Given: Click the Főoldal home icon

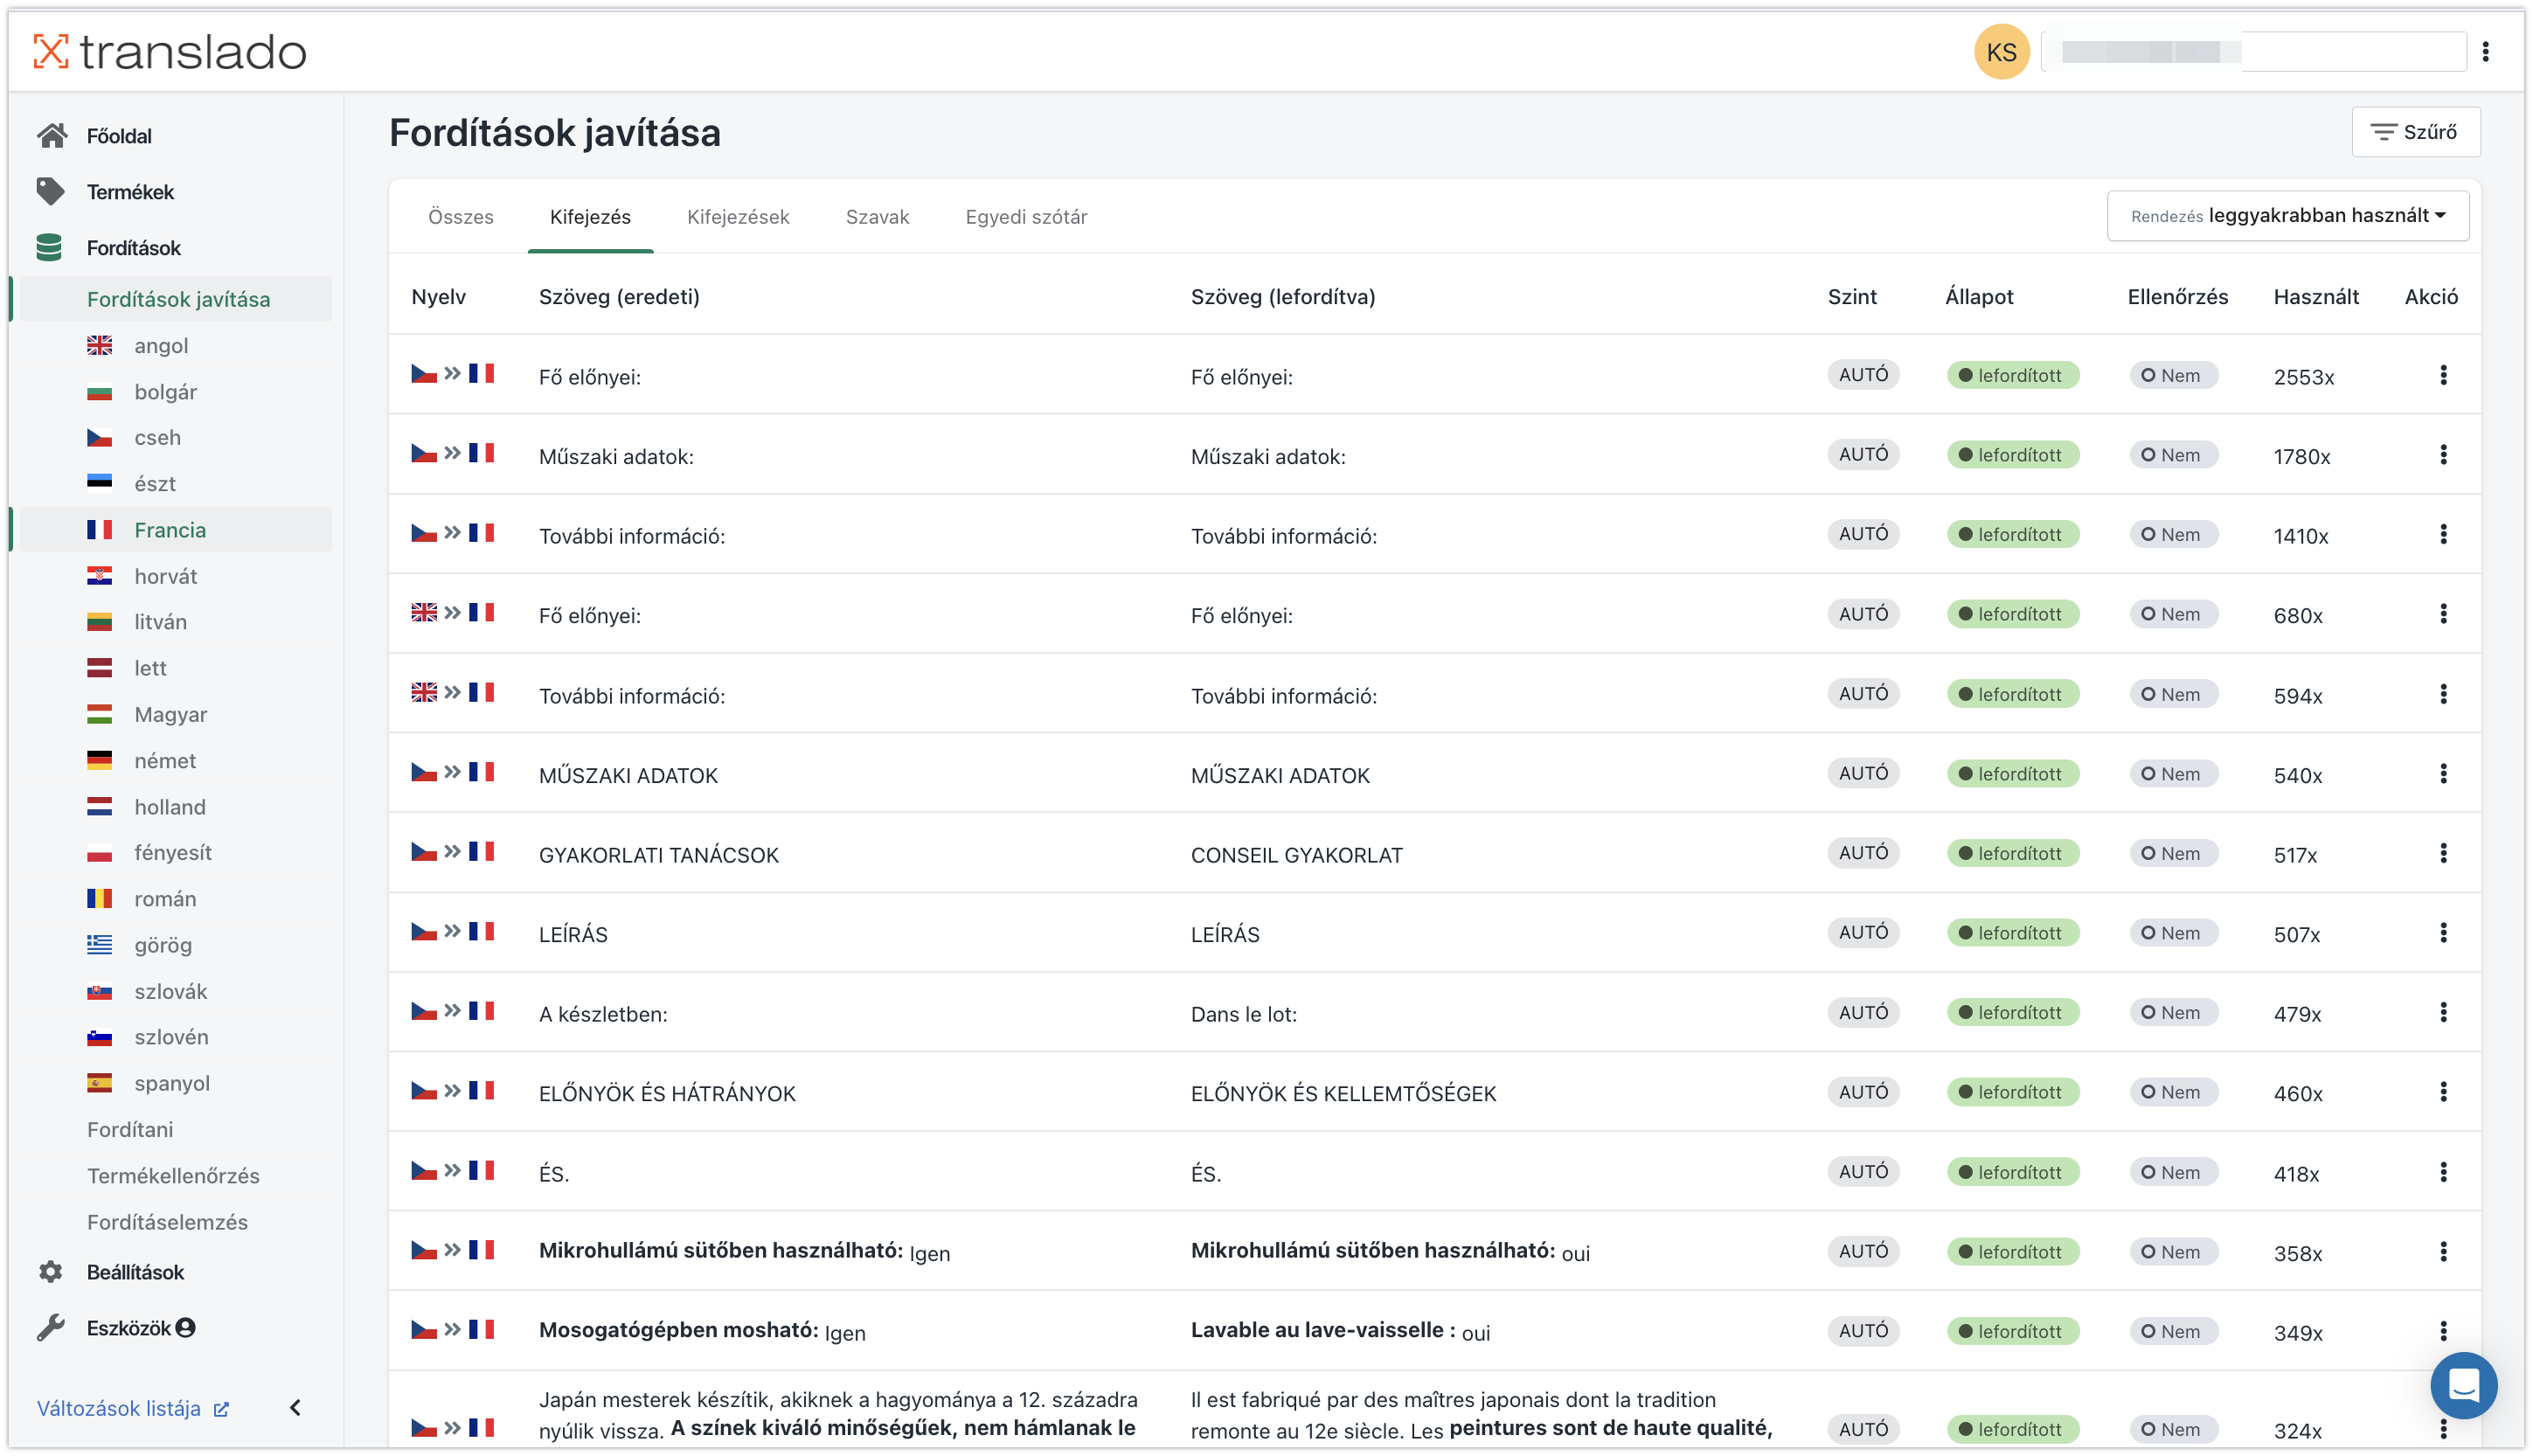Looking at the screenshot, I should pos(52,135).
